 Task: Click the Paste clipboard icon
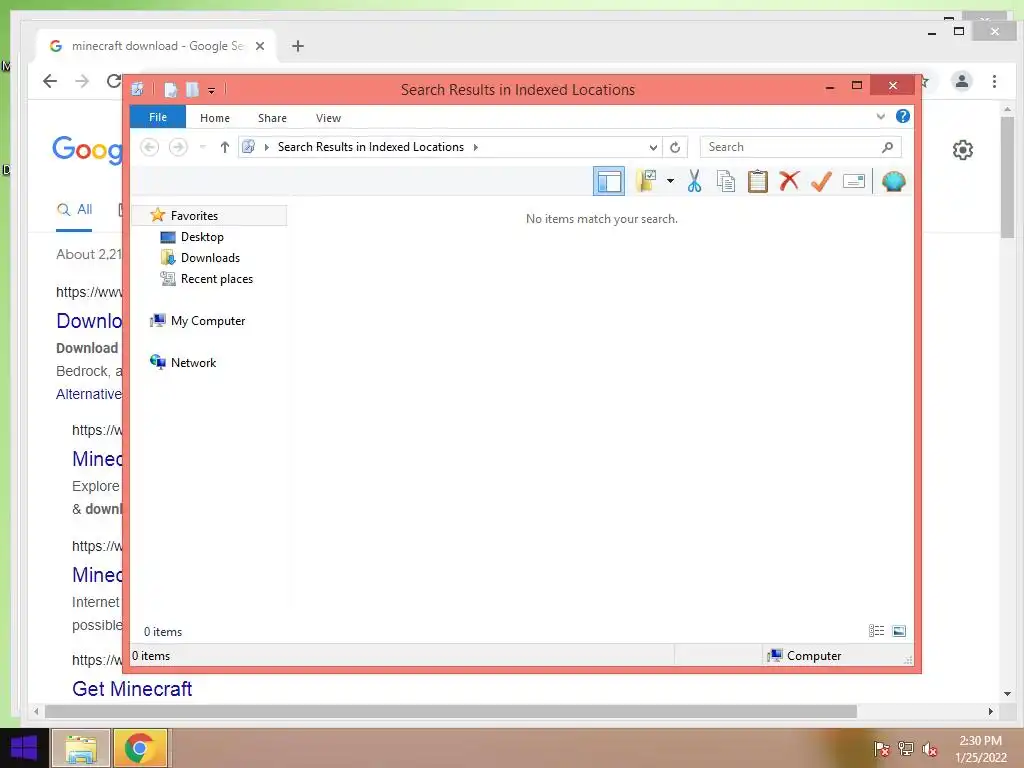758,181
